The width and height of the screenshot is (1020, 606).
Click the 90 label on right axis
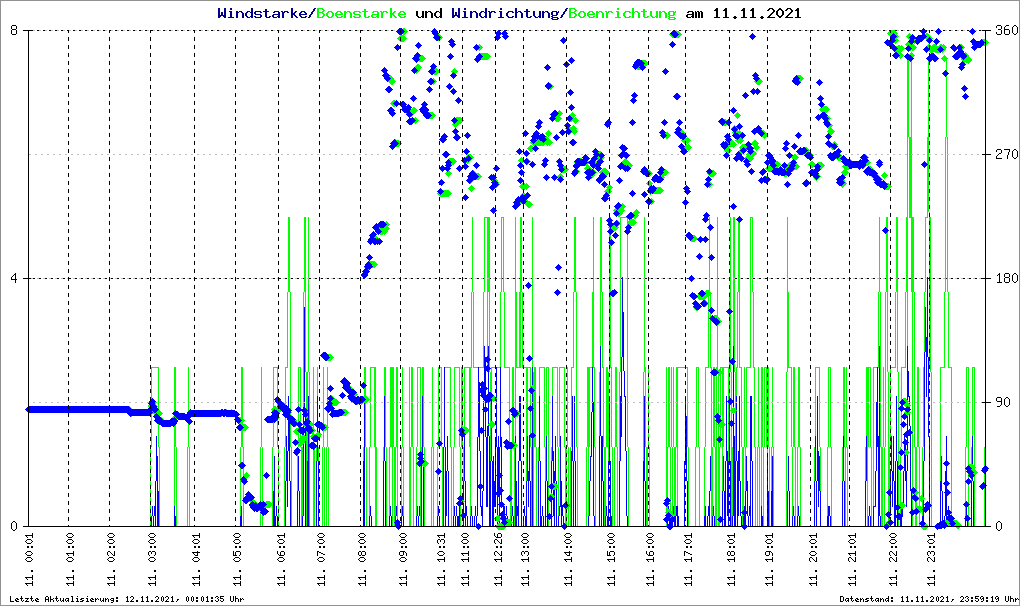(1000, 403)
